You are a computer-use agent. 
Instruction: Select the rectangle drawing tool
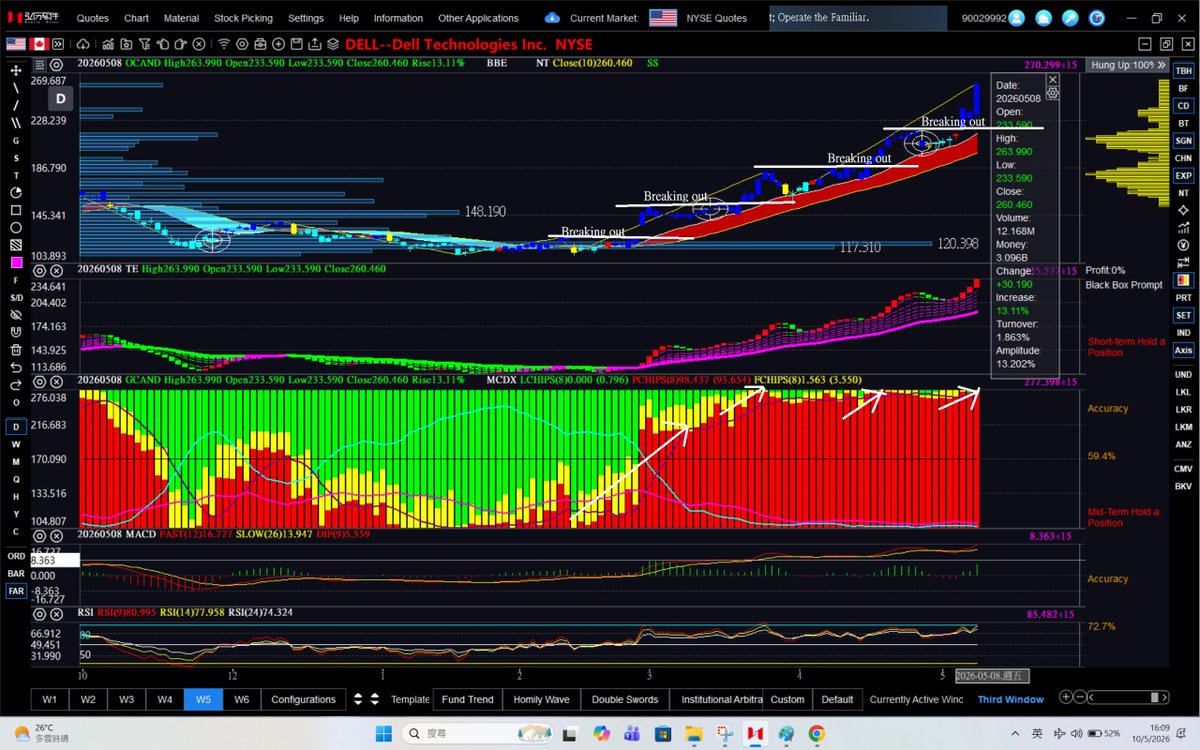point(16,210)
